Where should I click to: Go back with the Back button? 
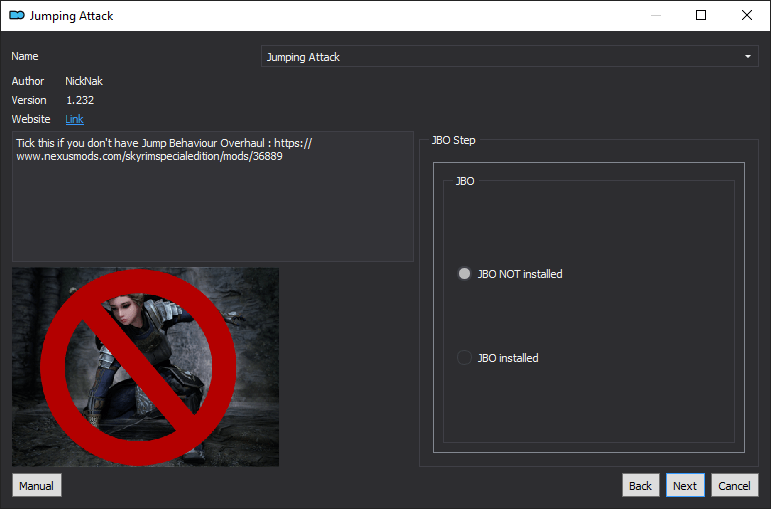point(640,485)
